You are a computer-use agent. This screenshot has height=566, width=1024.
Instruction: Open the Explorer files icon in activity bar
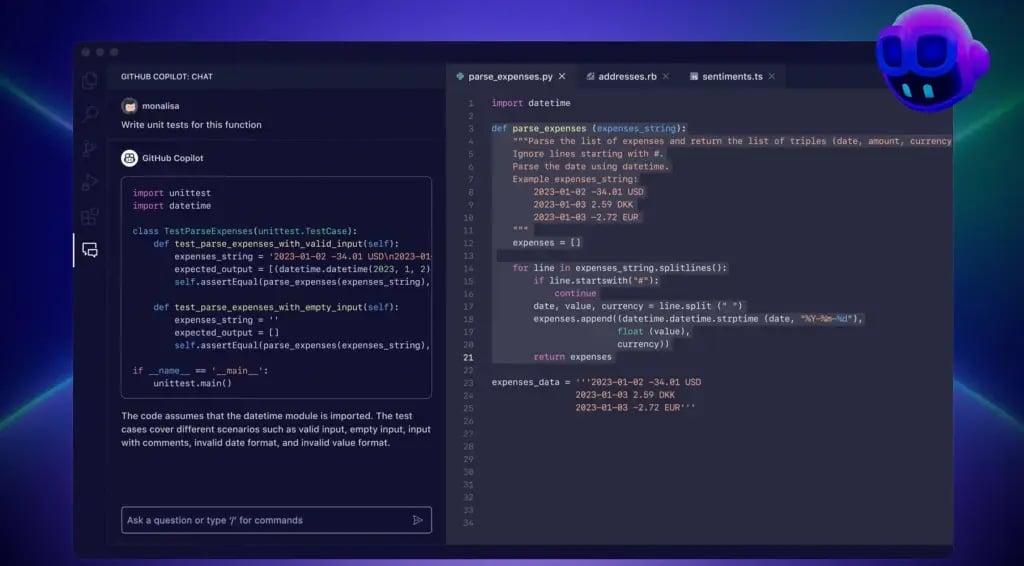tap(90, 80)
